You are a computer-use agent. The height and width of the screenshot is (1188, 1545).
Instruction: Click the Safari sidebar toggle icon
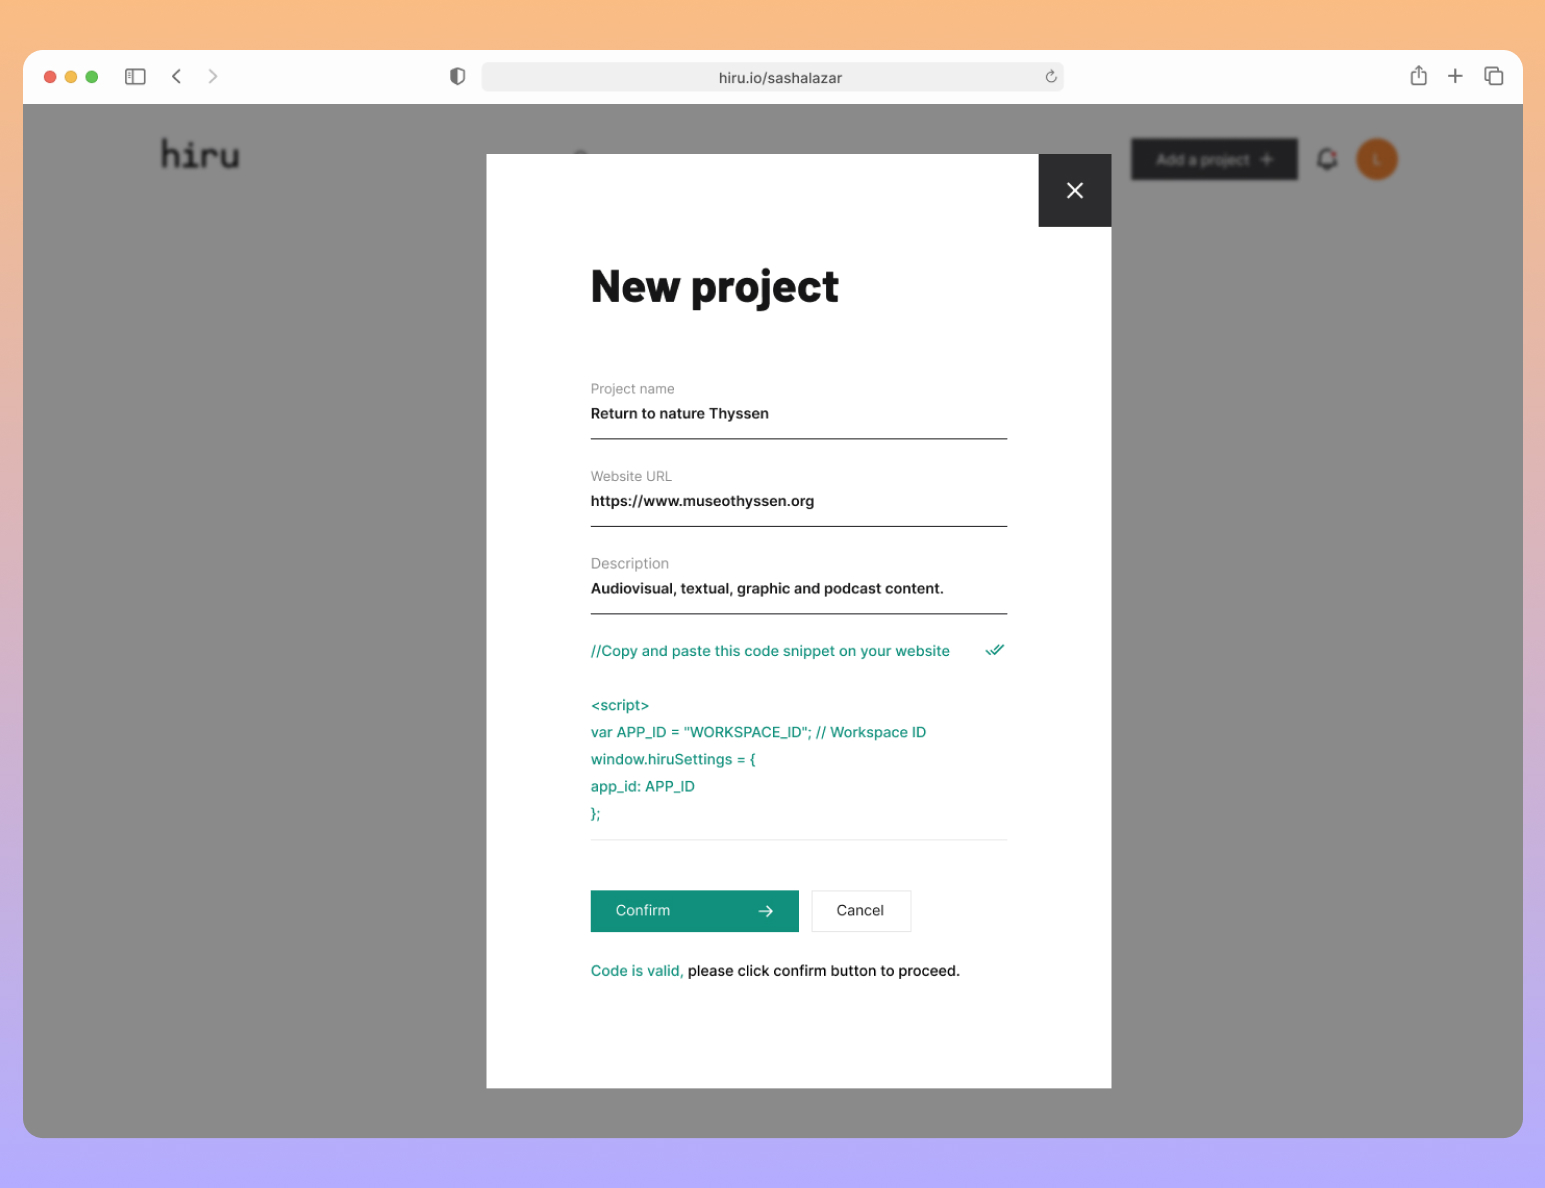click(135, 76)
